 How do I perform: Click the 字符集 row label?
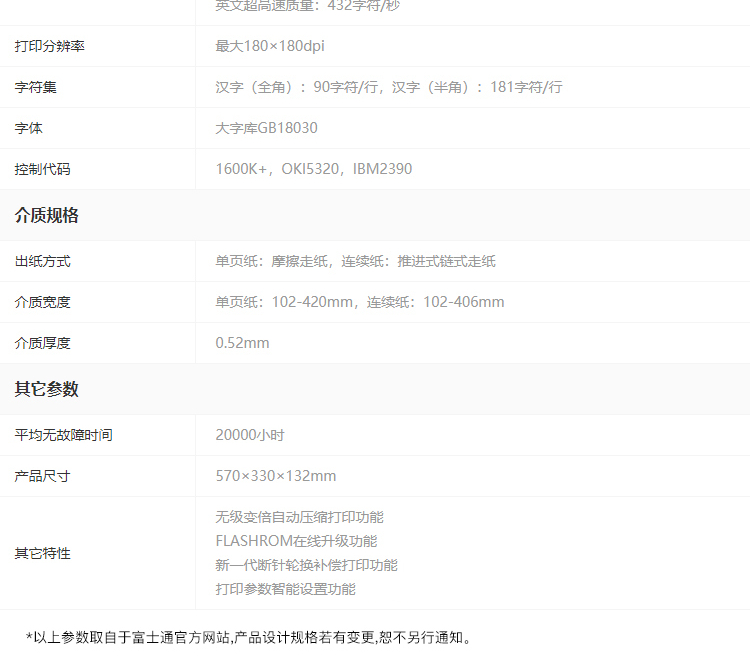(x=35, y=87)
